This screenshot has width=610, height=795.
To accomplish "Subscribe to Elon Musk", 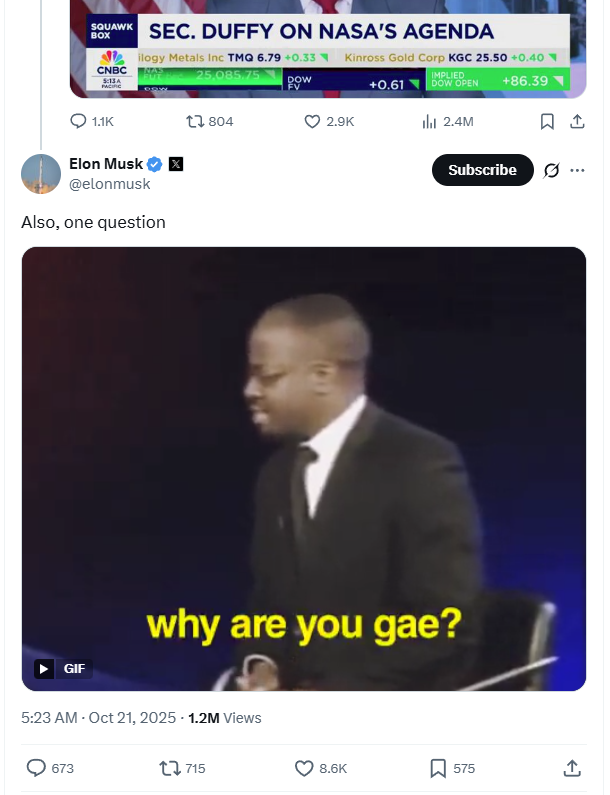I will click(482, 170).
